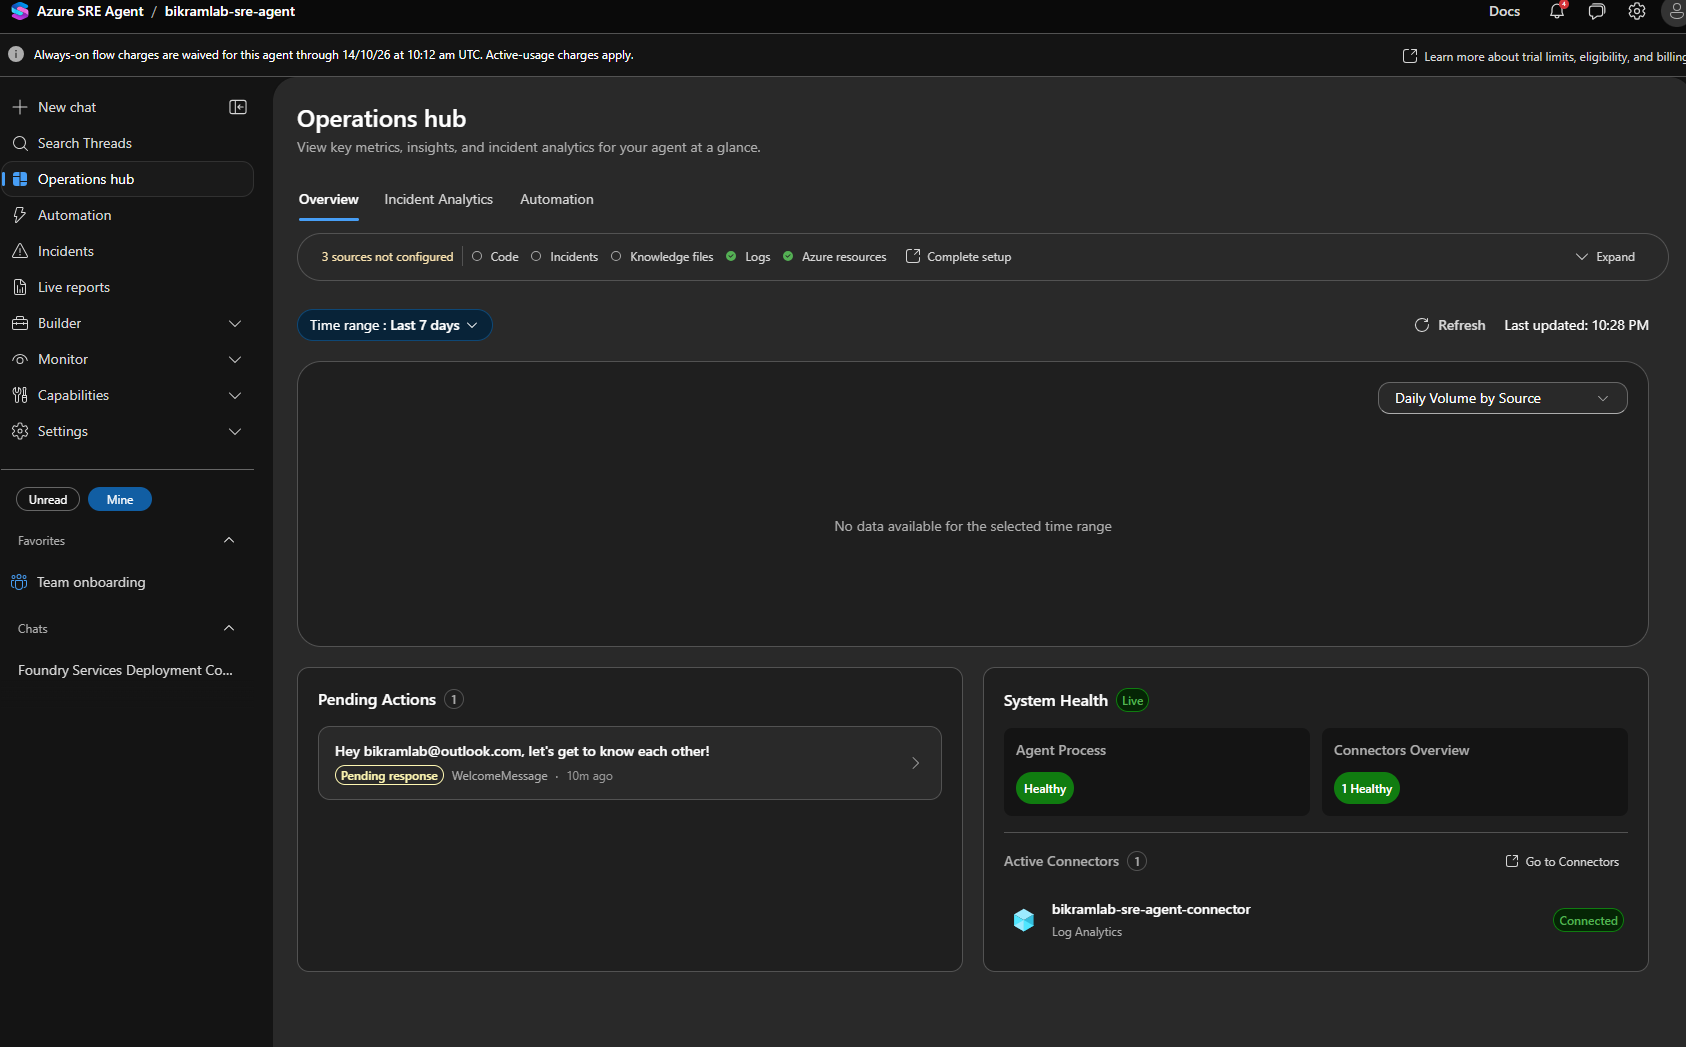Open the Daily Volume by Source dropdown
Viewport: 1686px width, 1047px height.
pos(1502,398)
